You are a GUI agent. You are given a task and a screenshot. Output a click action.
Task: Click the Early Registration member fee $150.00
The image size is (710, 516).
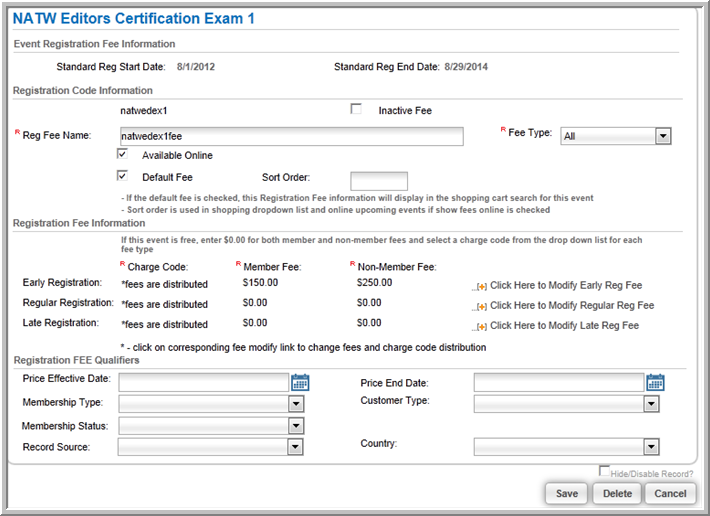tap(260, 282)
